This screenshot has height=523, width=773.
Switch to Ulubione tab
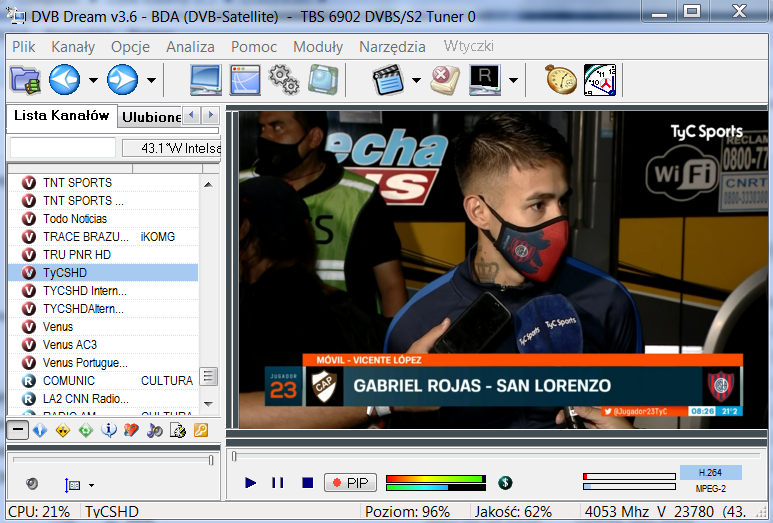click(151, 117)
